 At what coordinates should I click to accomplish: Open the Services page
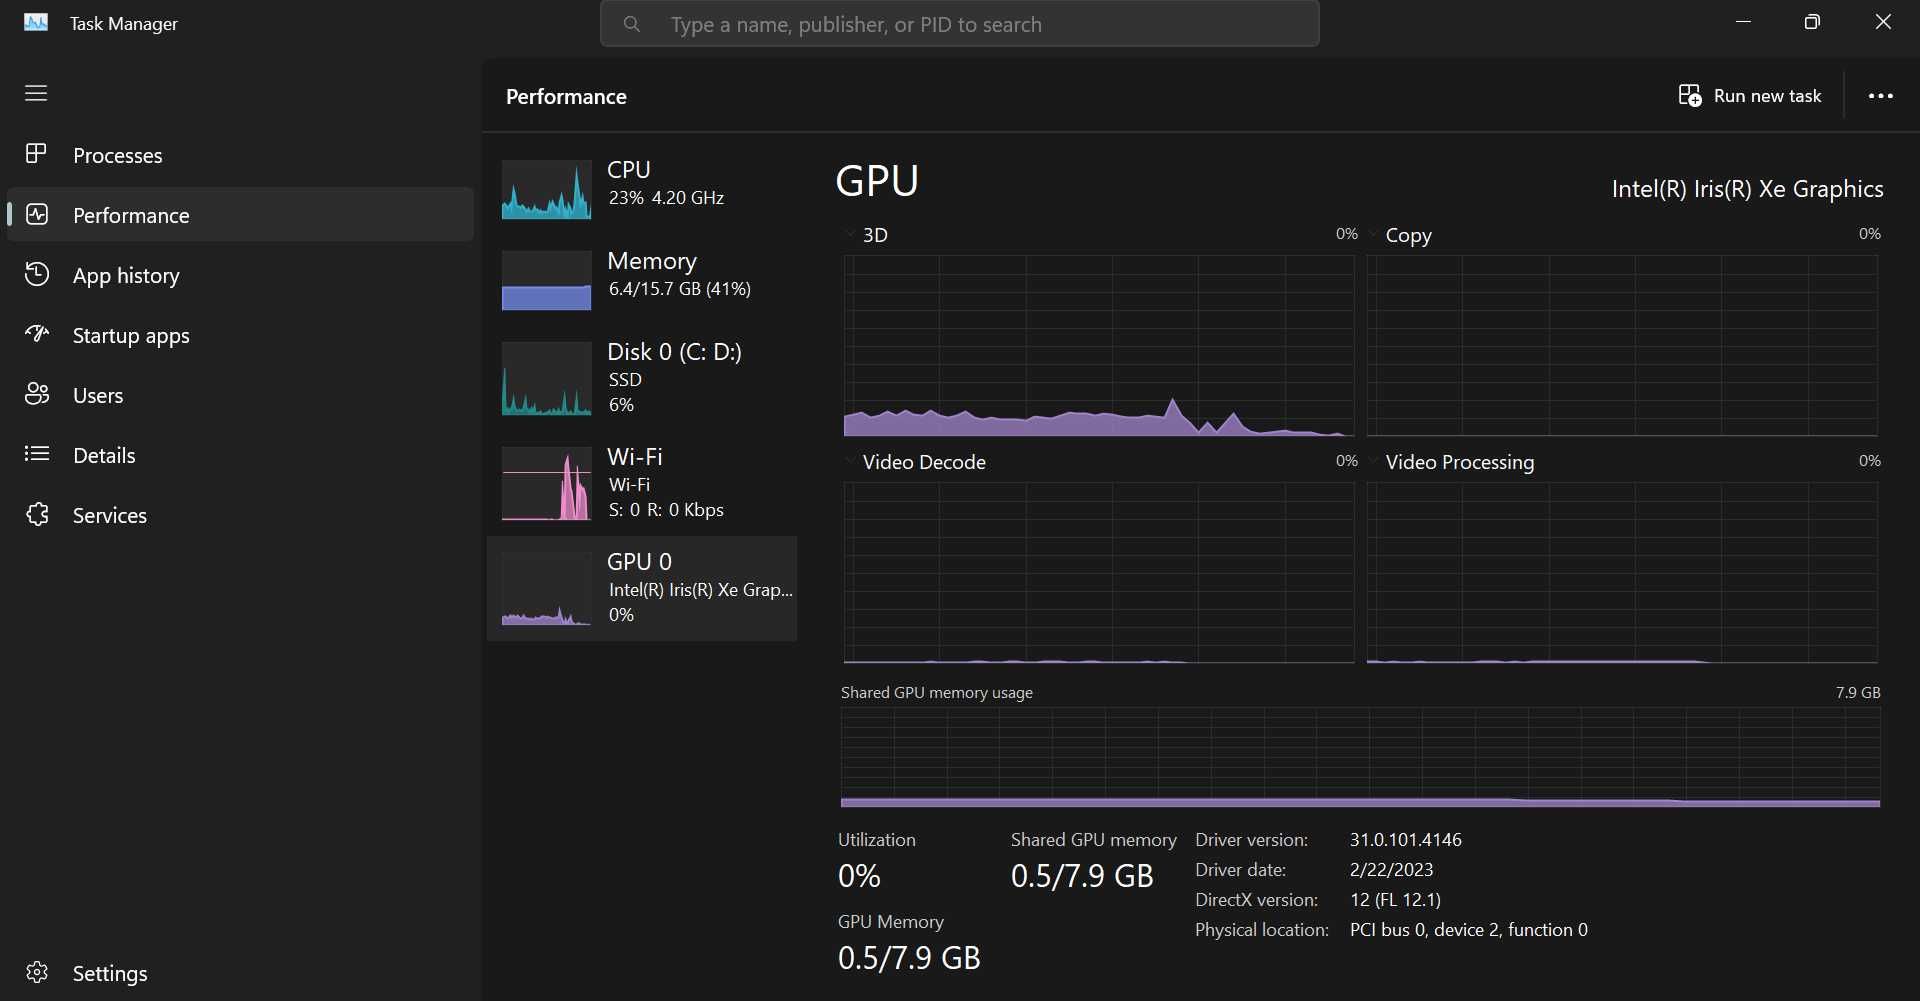tap(240, 515)
